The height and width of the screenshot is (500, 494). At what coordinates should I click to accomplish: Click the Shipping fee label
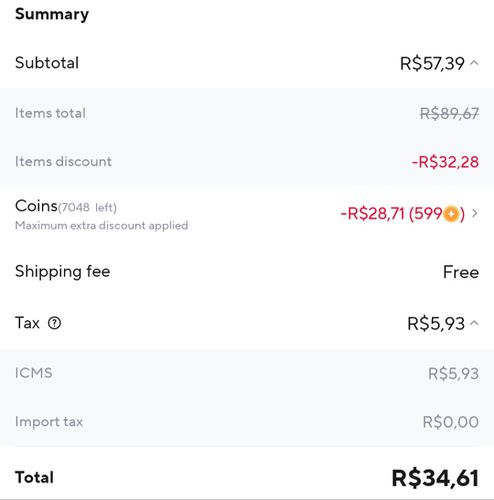pos(63,272)
